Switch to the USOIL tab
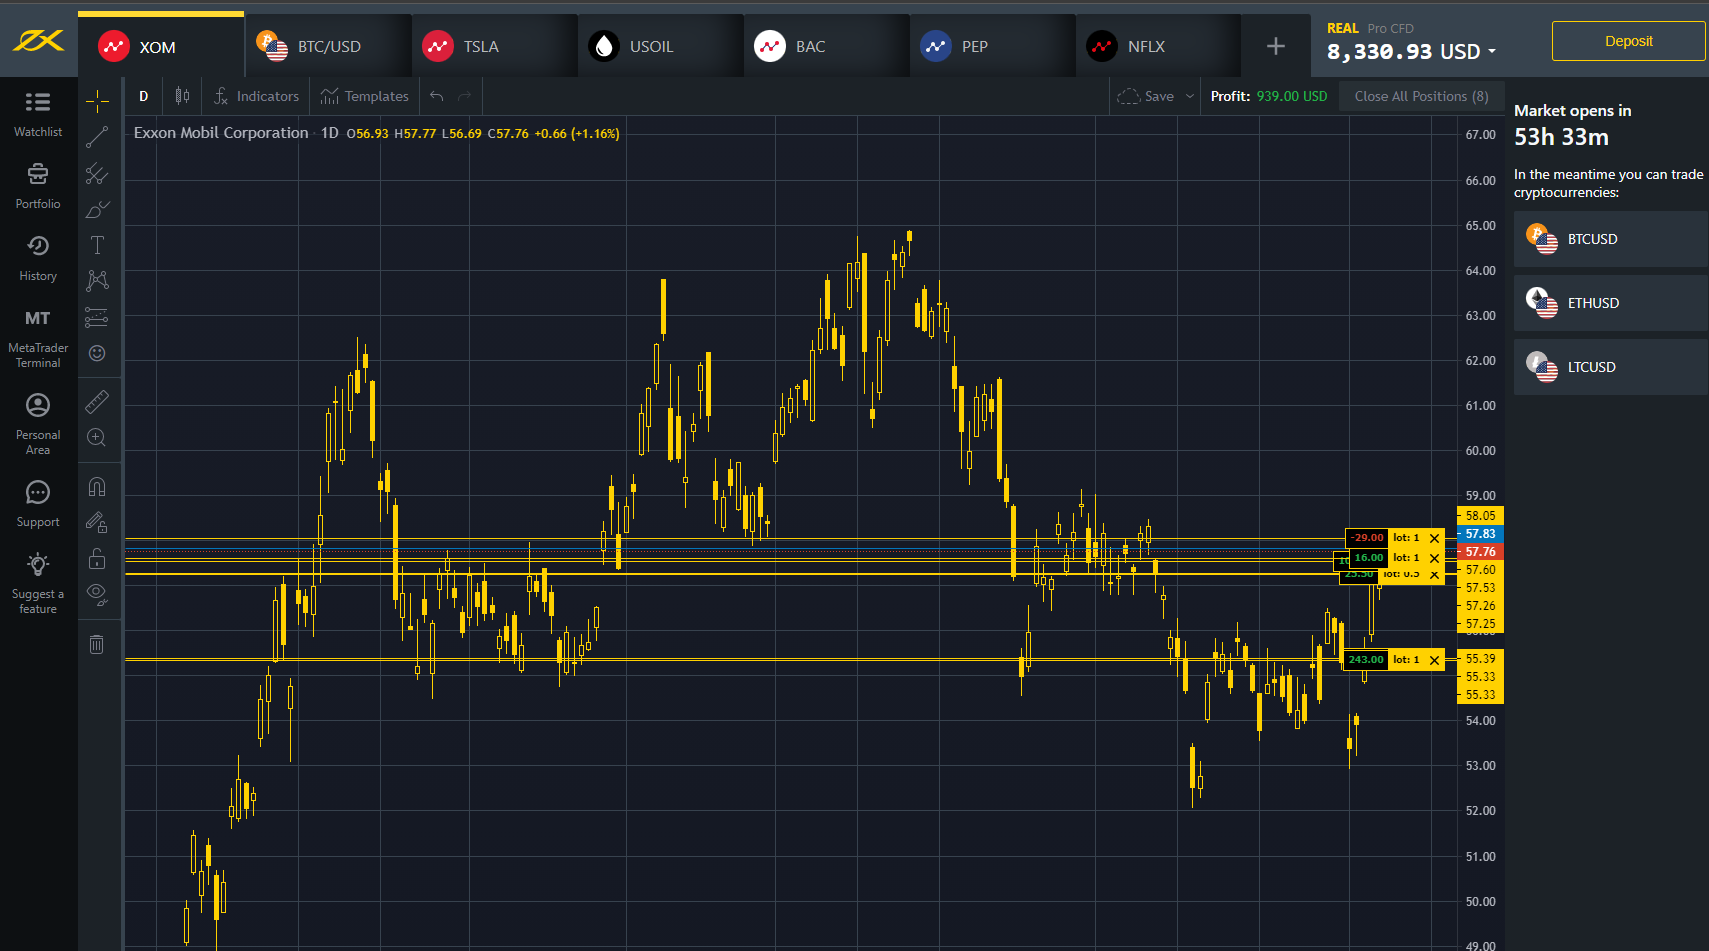 tap(660, 46)
